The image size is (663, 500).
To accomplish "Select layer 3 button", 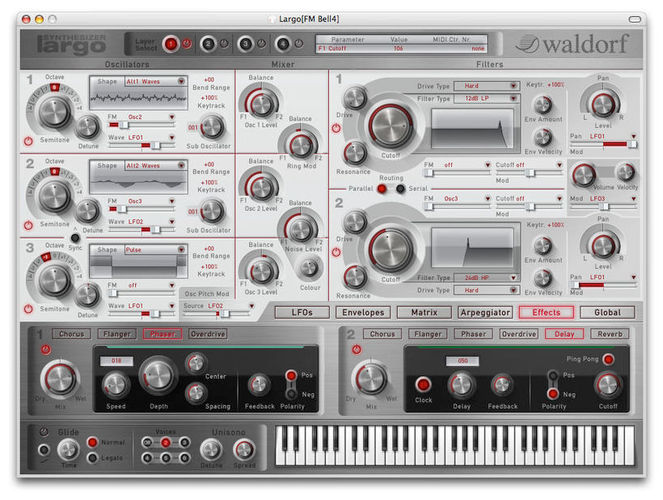I will pos(245,44).
